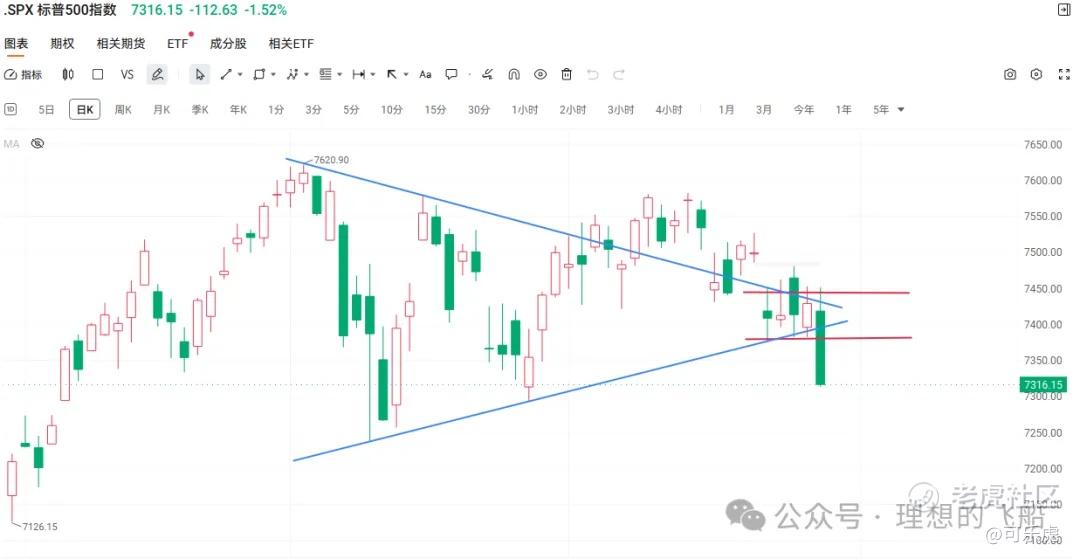This screenshot has height=559, width=1080.
Task: Select the 周K weekly interval
Action: pos(123,109)
